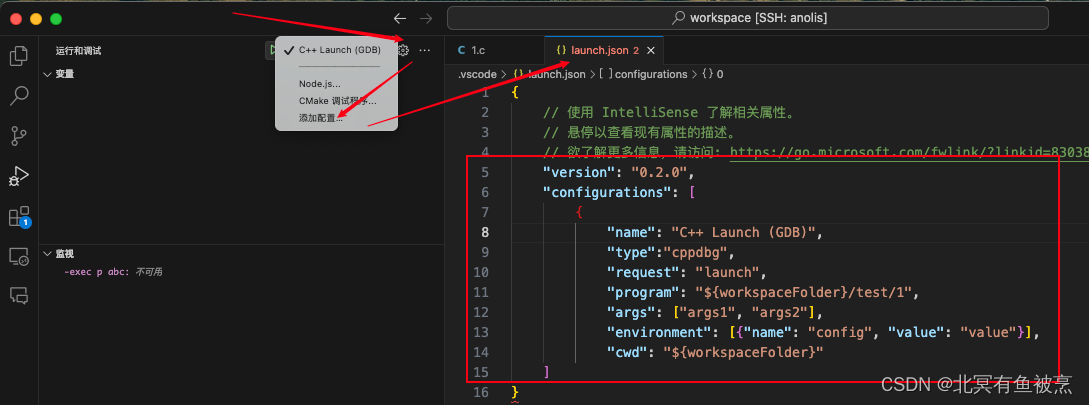Click the "configurations" key on line 6
Viewport: 1089px width, 405px height.
[606, 192]
